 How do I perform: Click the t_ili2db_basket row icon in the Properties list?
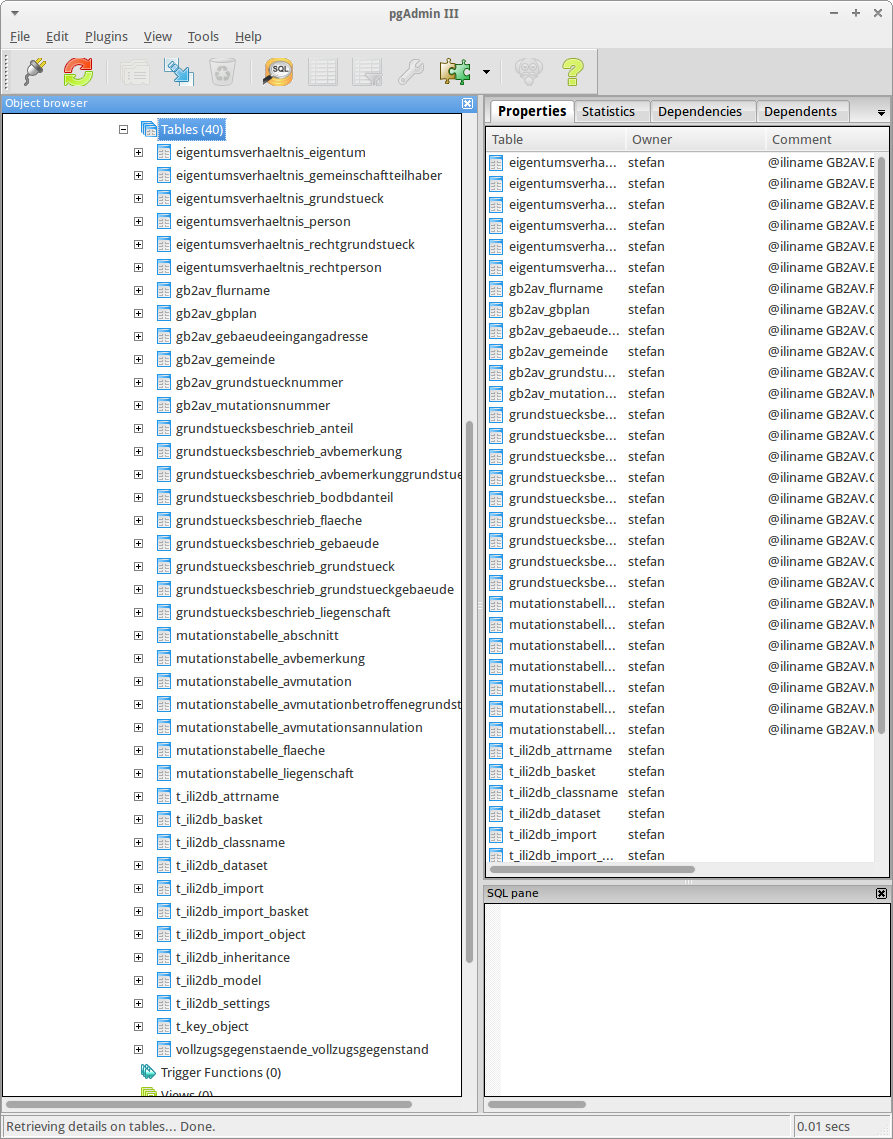point(496,771)
